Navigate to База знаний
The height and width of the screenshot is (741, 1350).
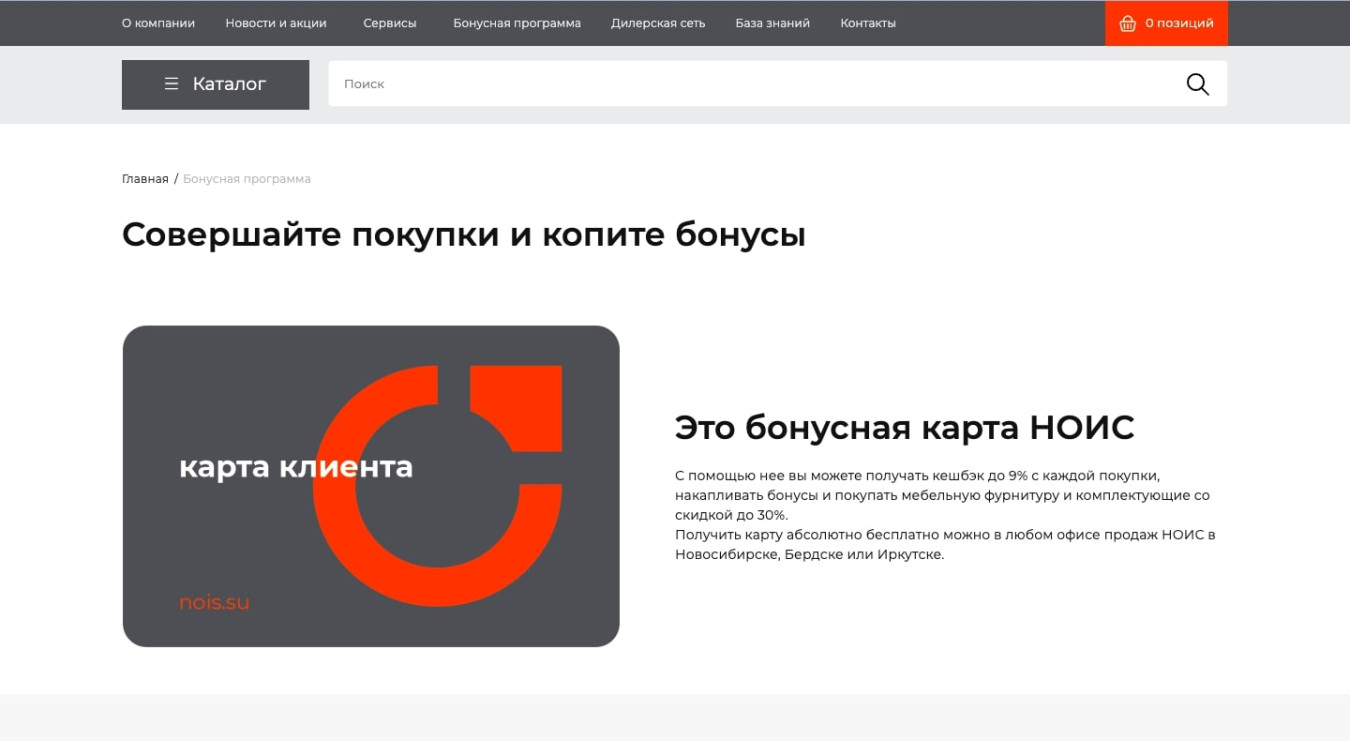[772, 23]
